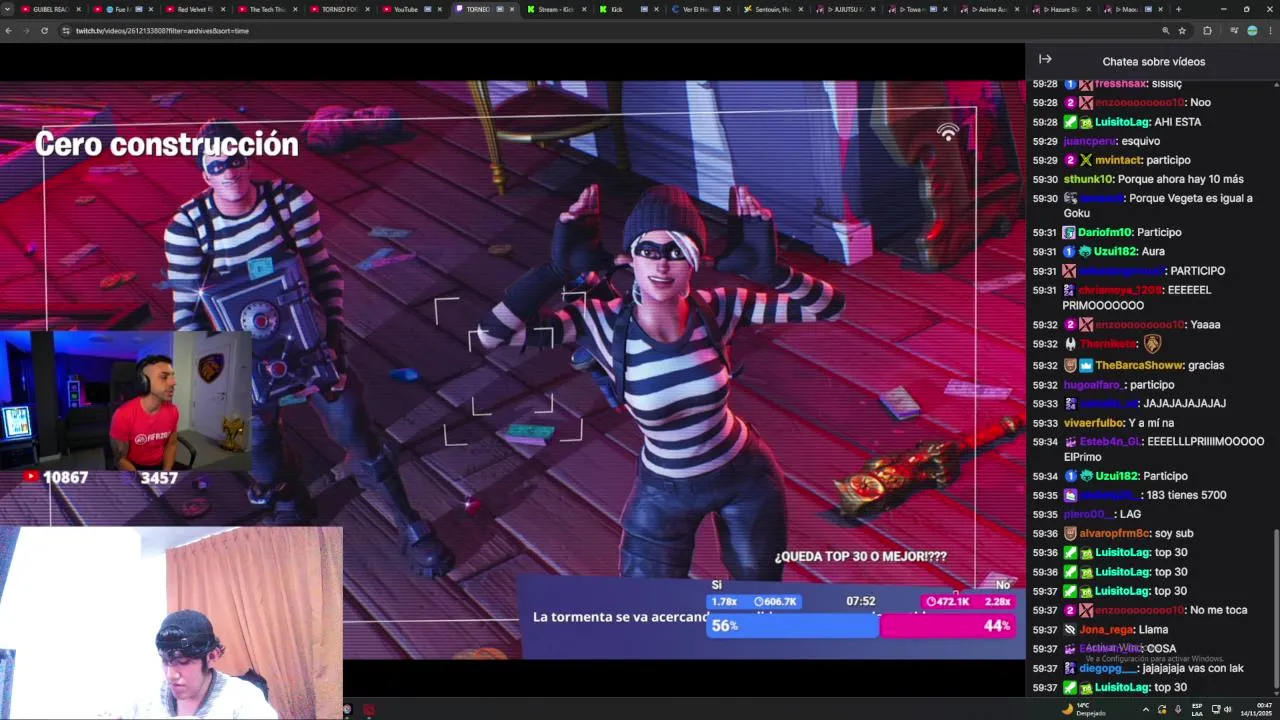Click the '183 tienes 5700' chat message

pyautogui.click(x=1186, y=495)
